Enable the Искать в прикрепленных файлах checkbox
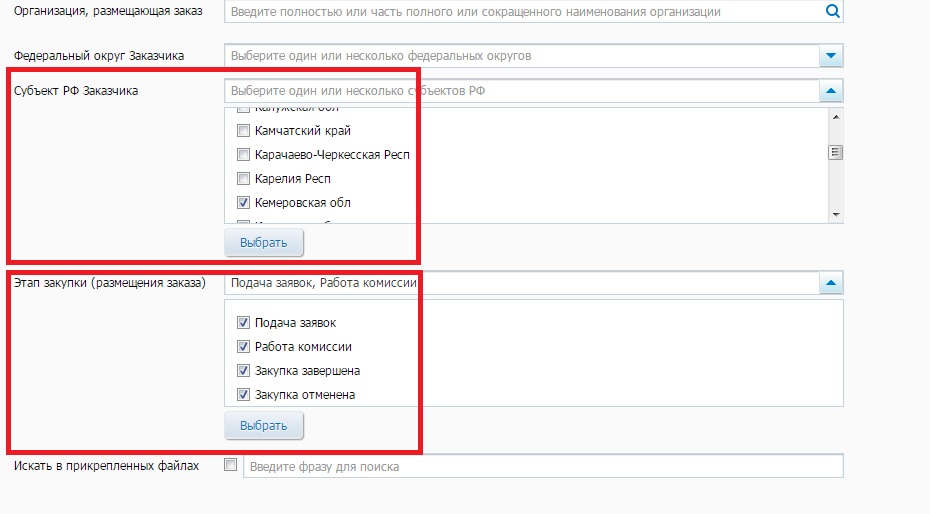Image resolution: width=930 pixels, height=514 pixels. 231,465
